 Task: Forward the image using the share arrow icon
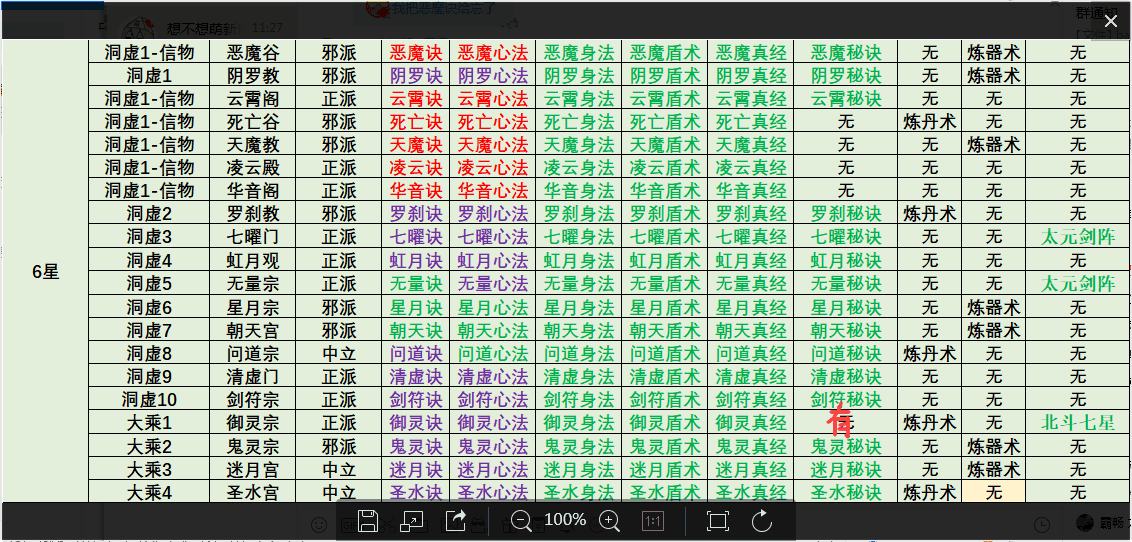pos(456,520)
